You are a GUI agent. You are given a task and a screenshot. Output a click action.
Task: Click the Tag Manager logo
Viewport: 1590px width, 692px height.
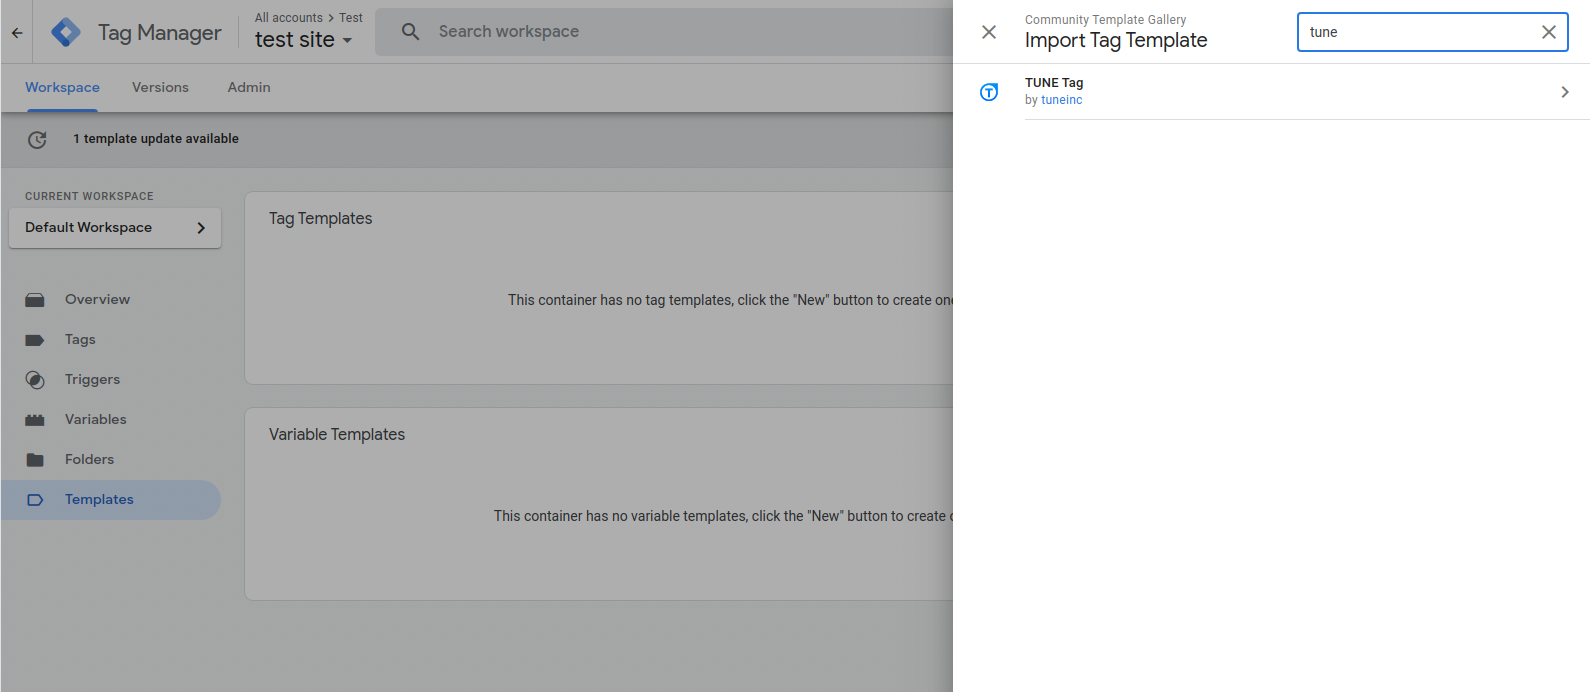click(66, 32)
